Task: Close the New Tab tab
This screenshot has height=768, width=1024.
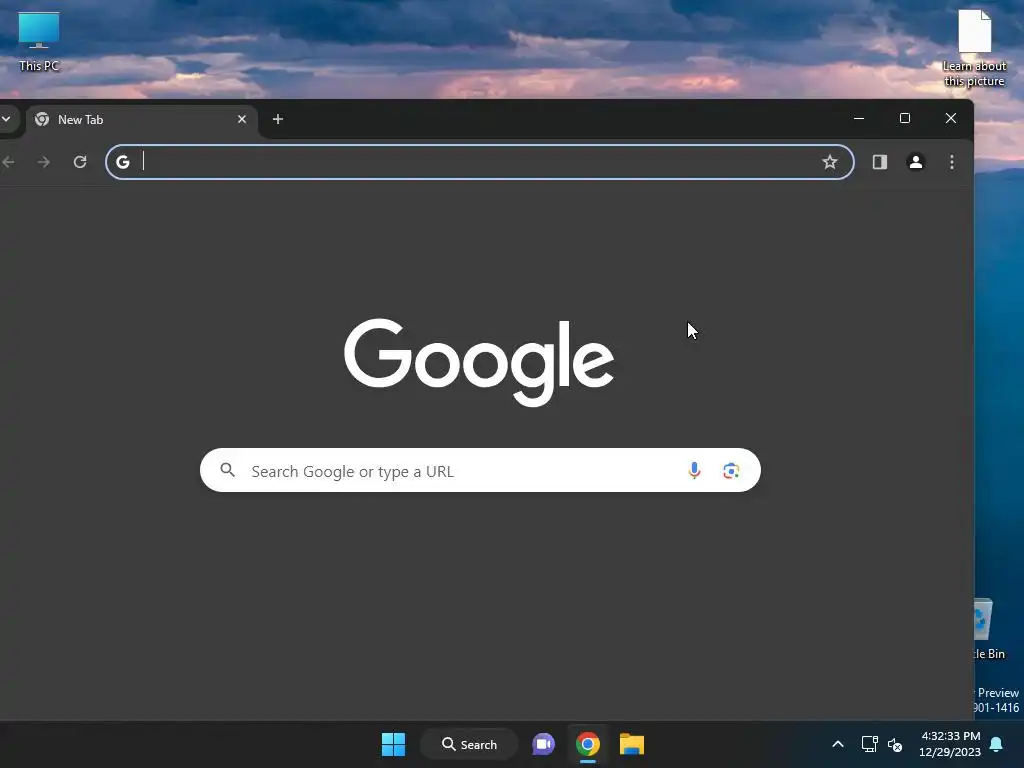Action: (242, 120)
